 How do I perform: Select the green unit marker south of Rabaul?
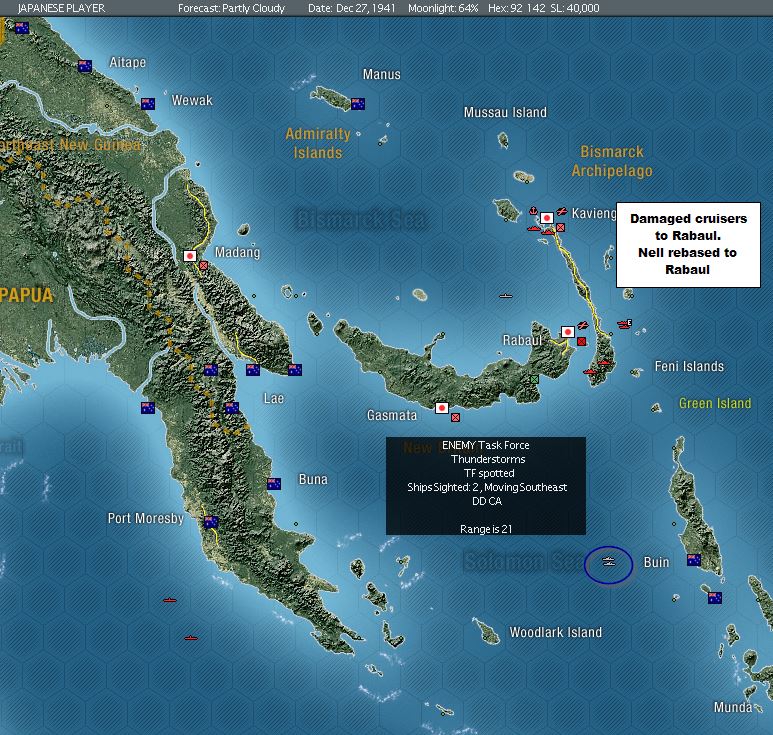point(534,379)
